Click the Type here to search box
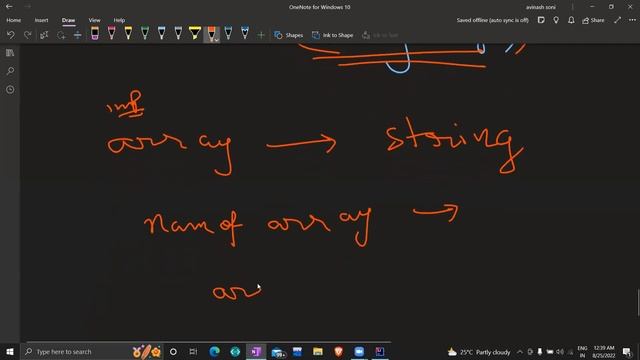Screen dimensions: 640x360 [92, 351]
